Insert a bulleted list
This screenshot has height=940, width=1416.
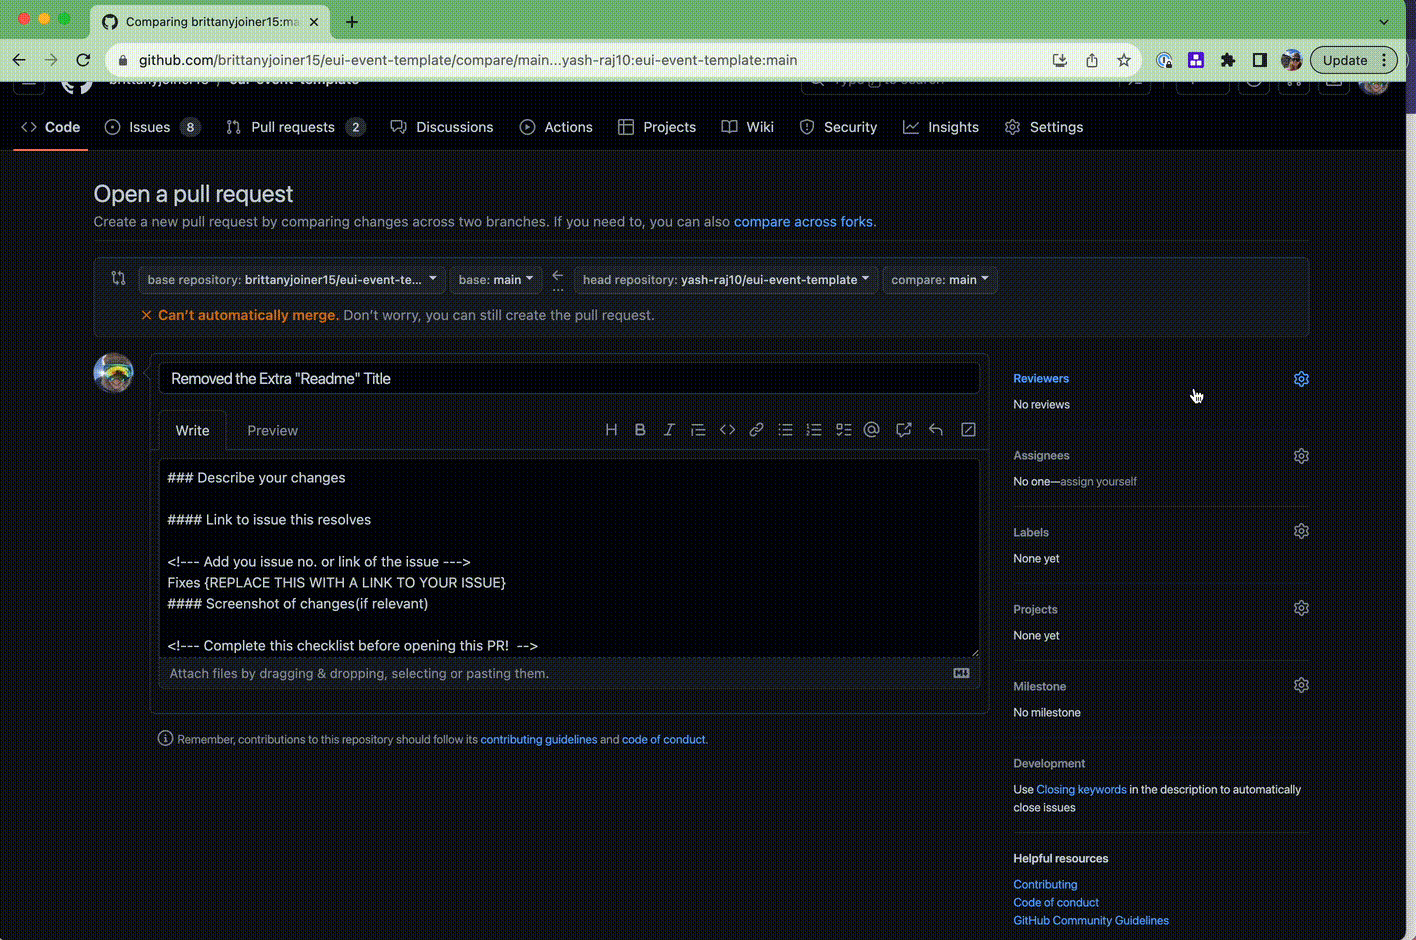click(785, 430)
